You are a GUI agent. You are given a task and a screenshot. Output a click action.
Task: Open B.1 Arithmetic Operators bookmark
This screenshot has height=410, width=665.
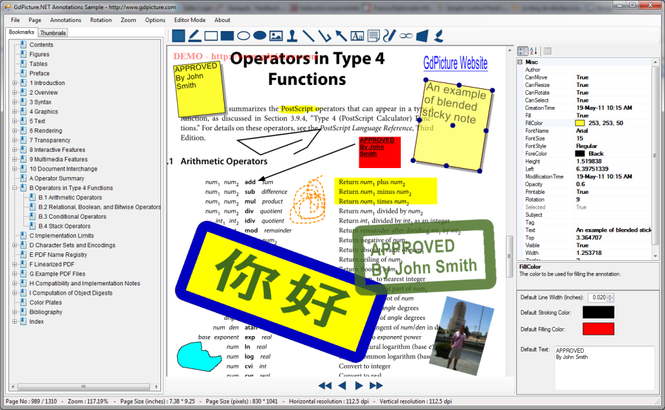pos(70,197)
